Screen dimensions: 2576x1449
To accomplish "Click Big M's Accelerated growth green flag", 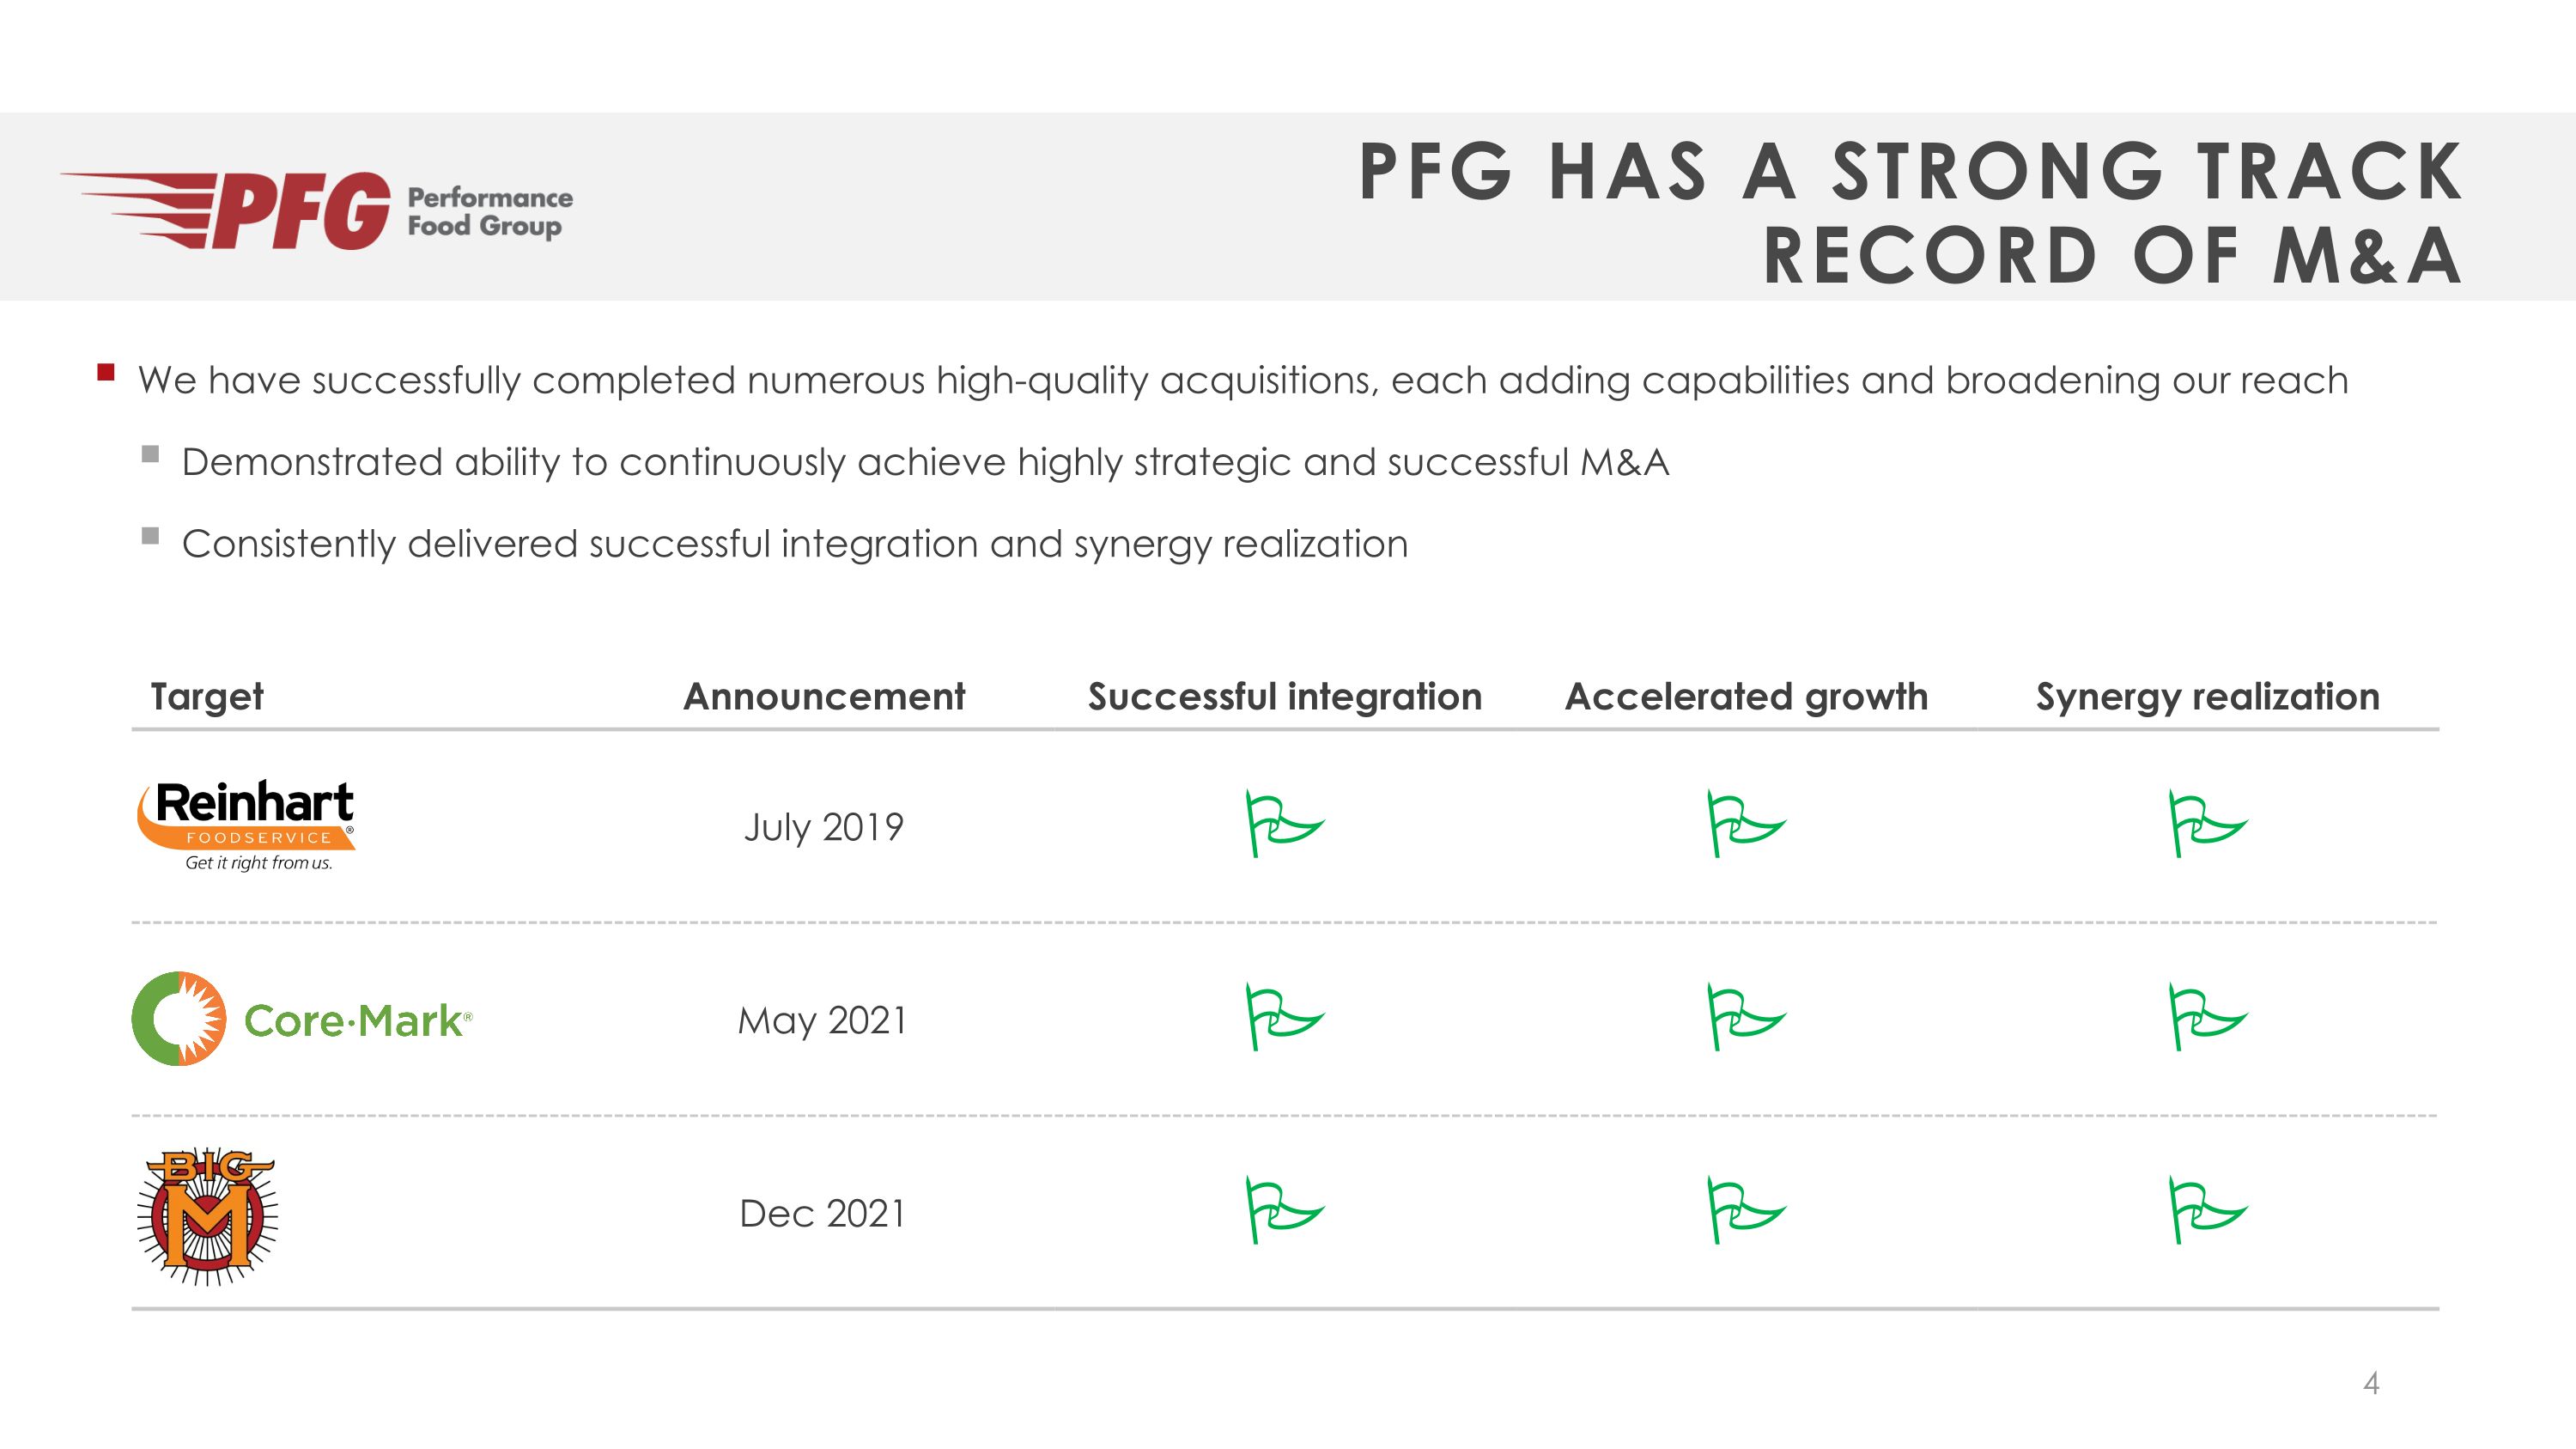I will click(1744, 1210).
